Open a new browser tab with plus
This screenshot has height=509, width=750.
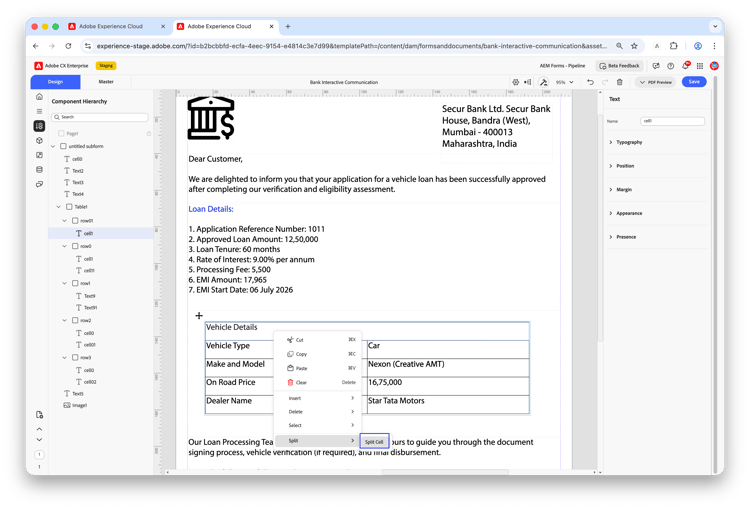287,27
